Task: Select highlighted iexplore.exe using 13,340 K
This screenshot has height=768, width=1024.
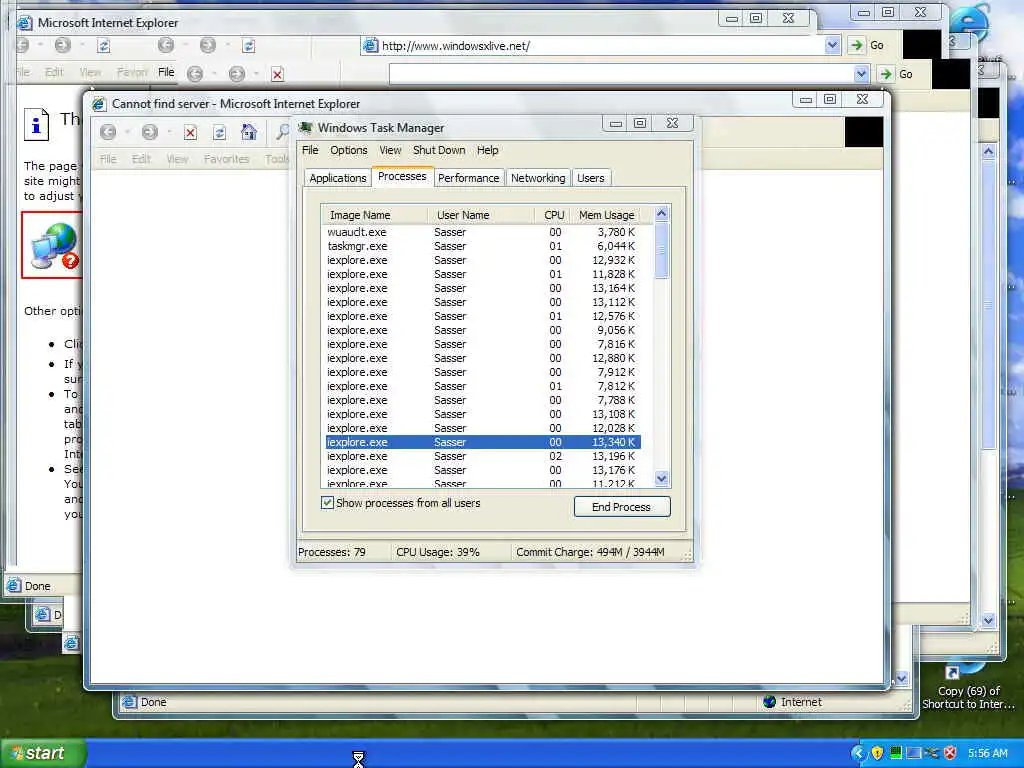Action: click(483, 442)
